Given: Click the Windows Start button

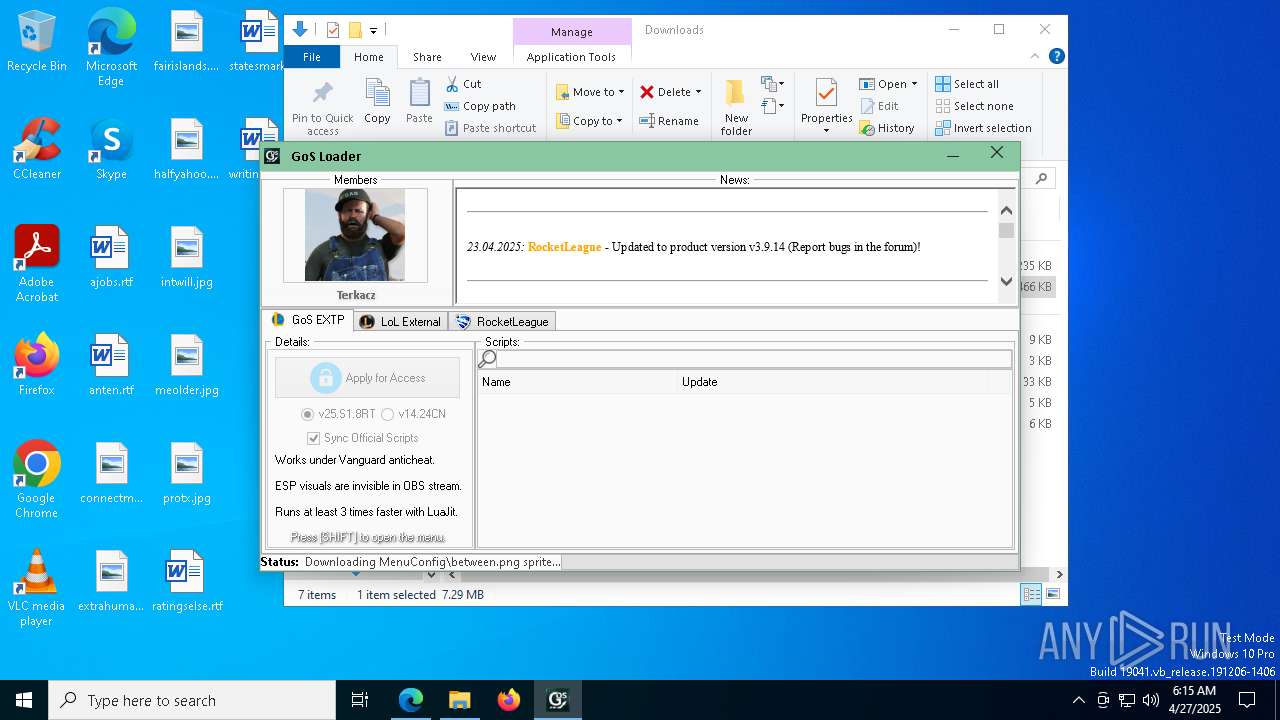Looking at the screenshot, I should 24,700.
